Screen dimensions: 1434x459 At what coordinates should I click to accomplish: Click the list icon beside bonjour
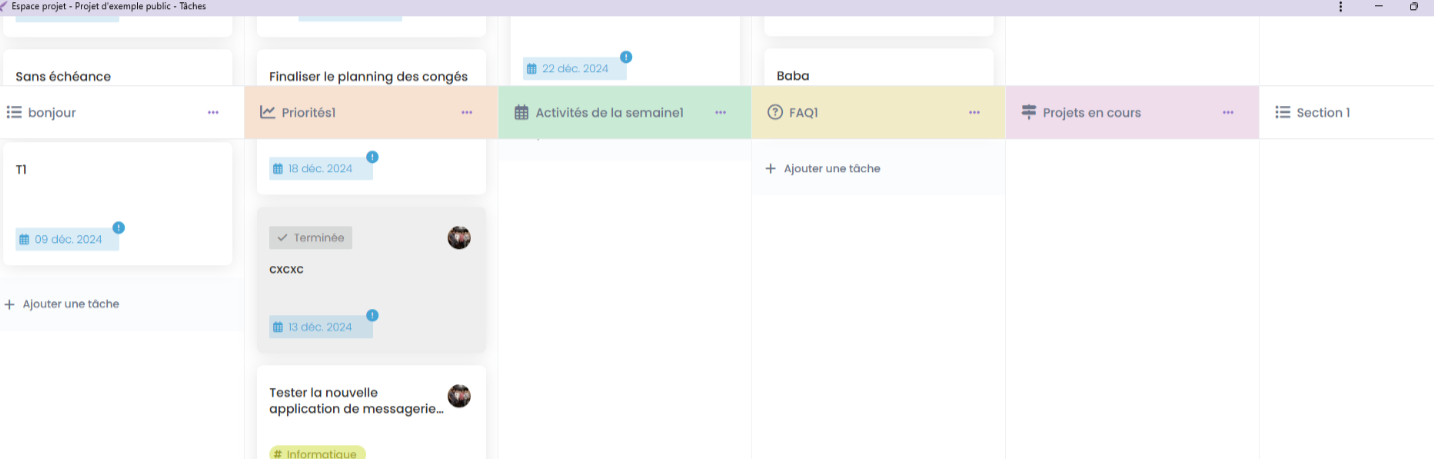pos(14,113)
